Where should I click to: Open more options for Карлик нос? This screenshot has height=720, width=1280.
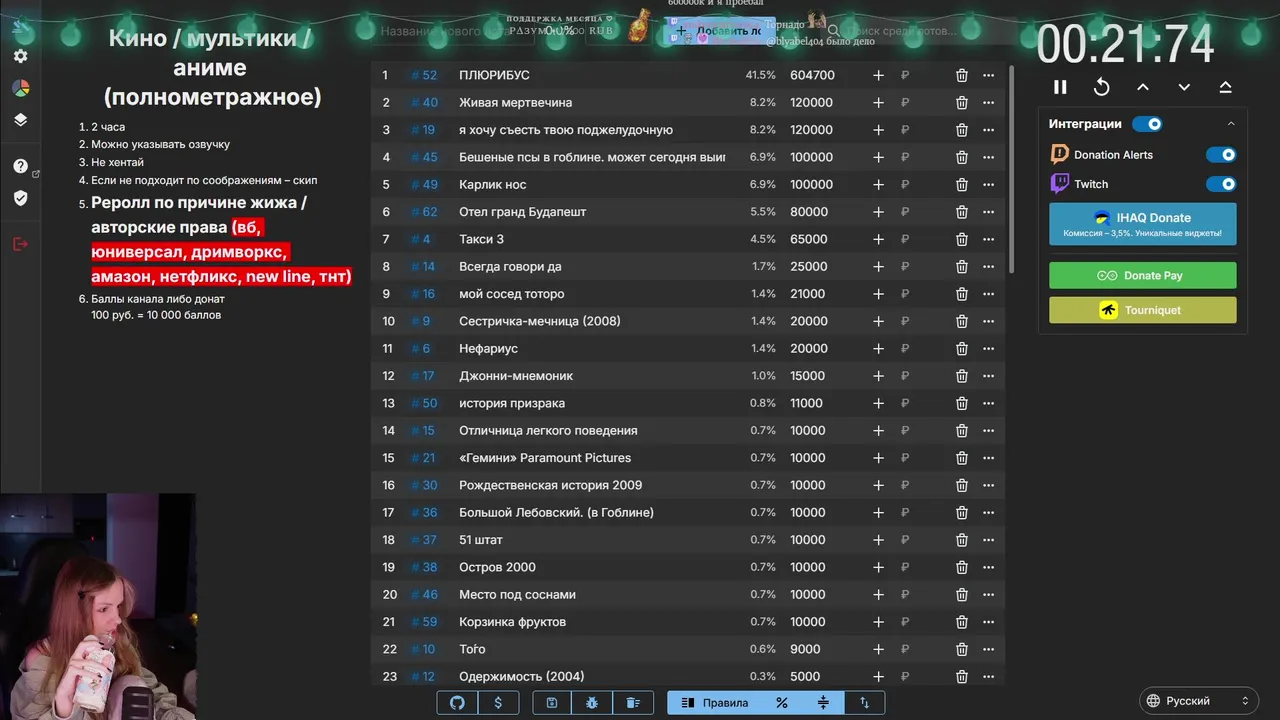point(988,184)
